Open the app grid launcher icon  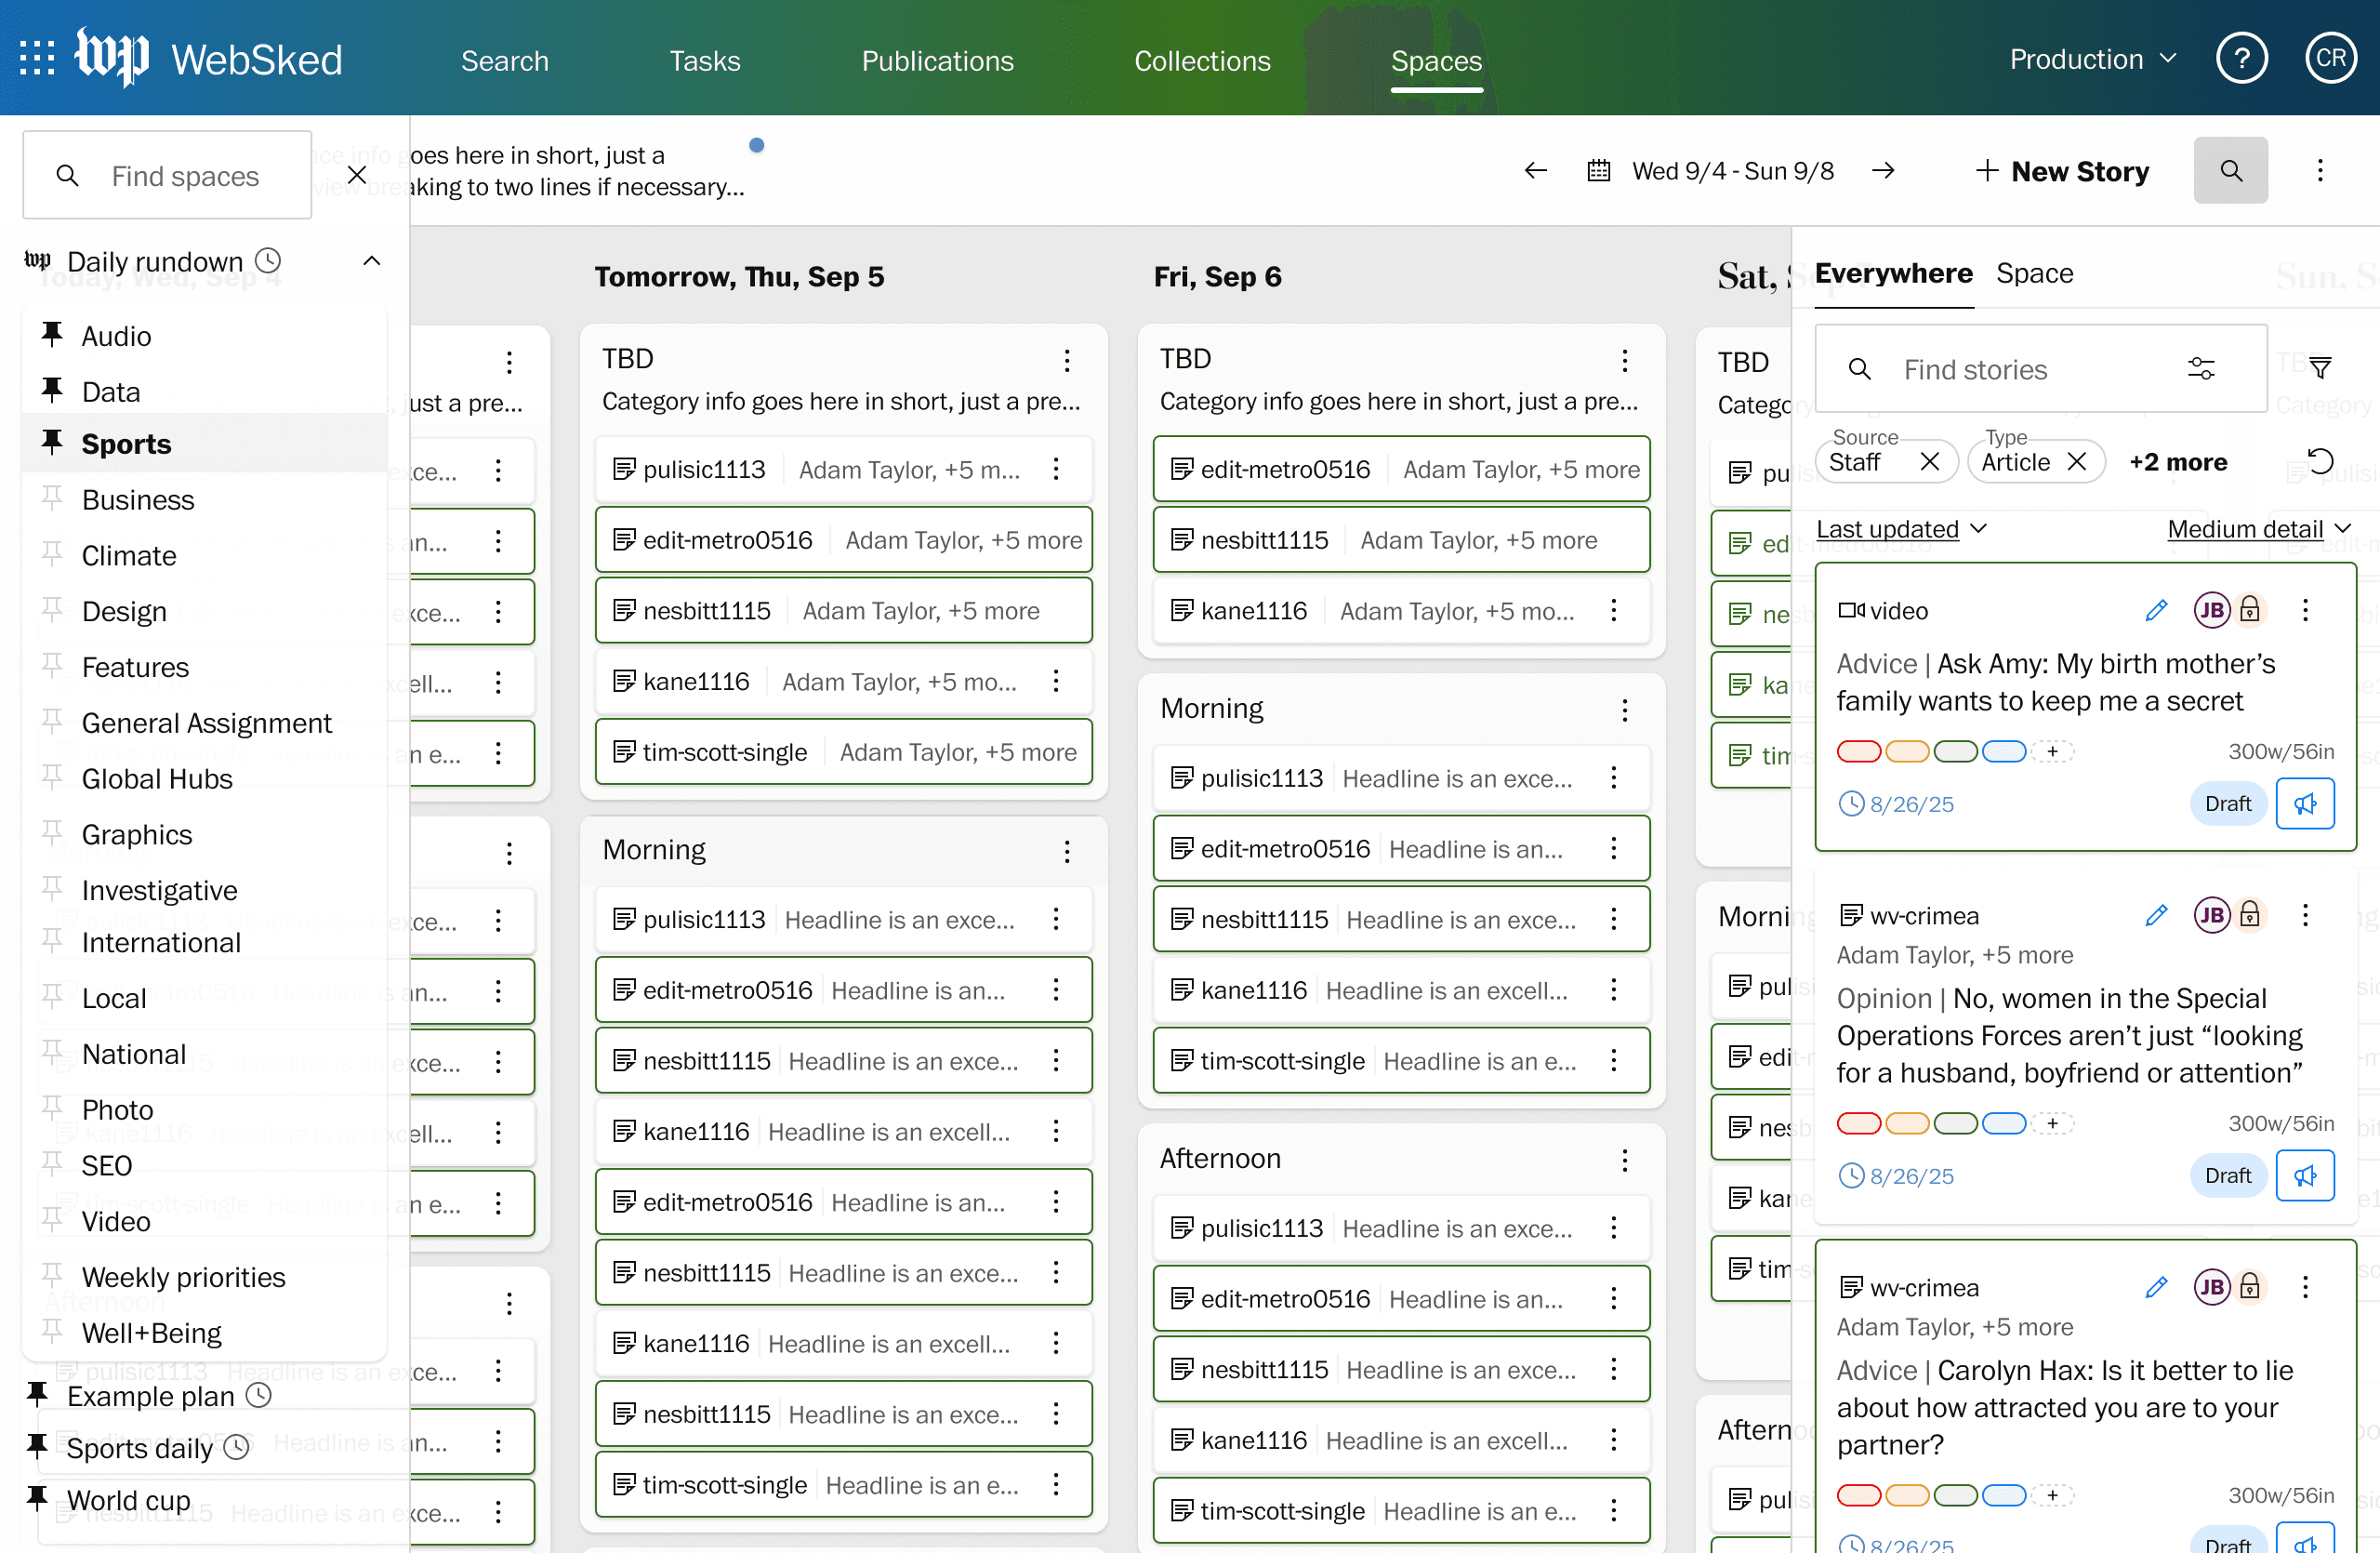(37, 59)
